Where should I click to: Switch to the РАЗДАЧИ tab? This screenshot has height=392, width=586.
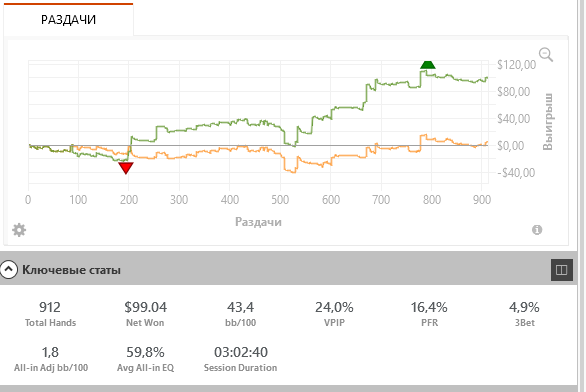(x=68, y=19)
